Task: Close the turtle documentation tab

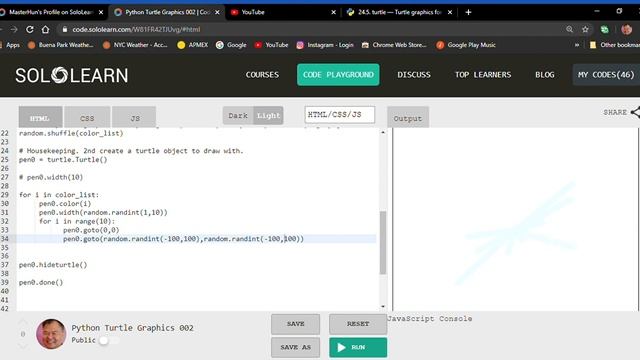Action: [450, 12]
